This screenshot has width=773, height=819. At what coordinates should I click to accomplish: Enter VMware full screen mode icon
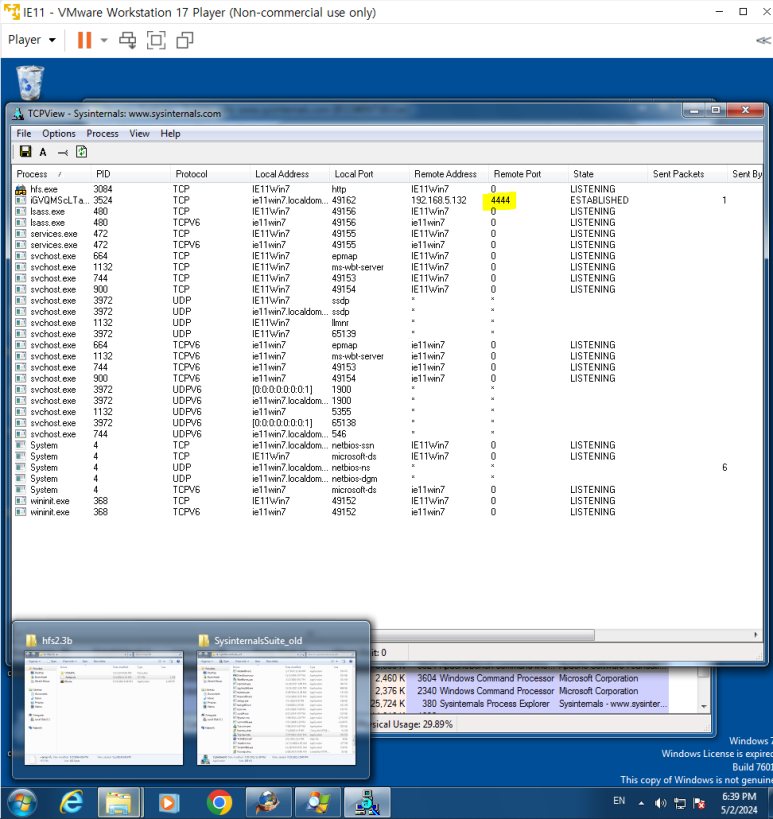156,40
